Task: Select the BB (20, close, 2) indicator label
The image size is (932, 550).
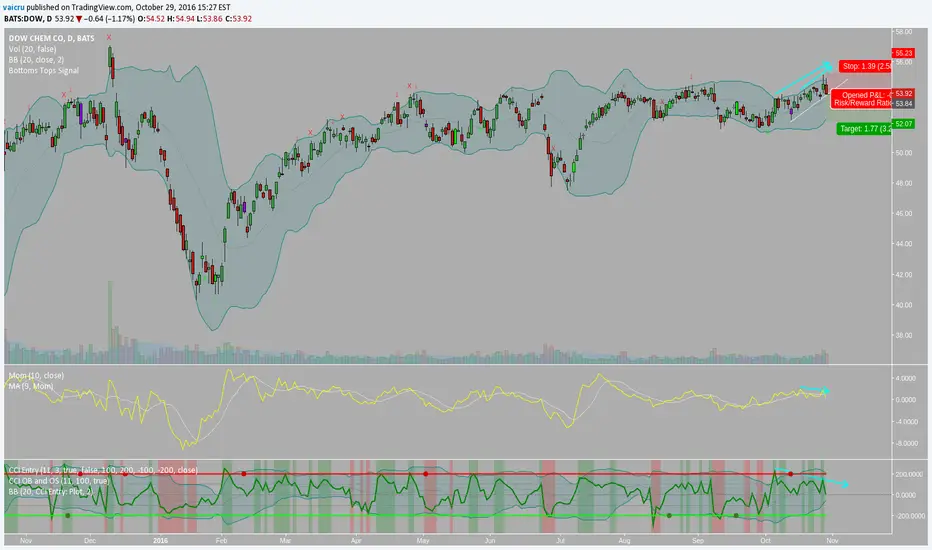Action: 36,59
